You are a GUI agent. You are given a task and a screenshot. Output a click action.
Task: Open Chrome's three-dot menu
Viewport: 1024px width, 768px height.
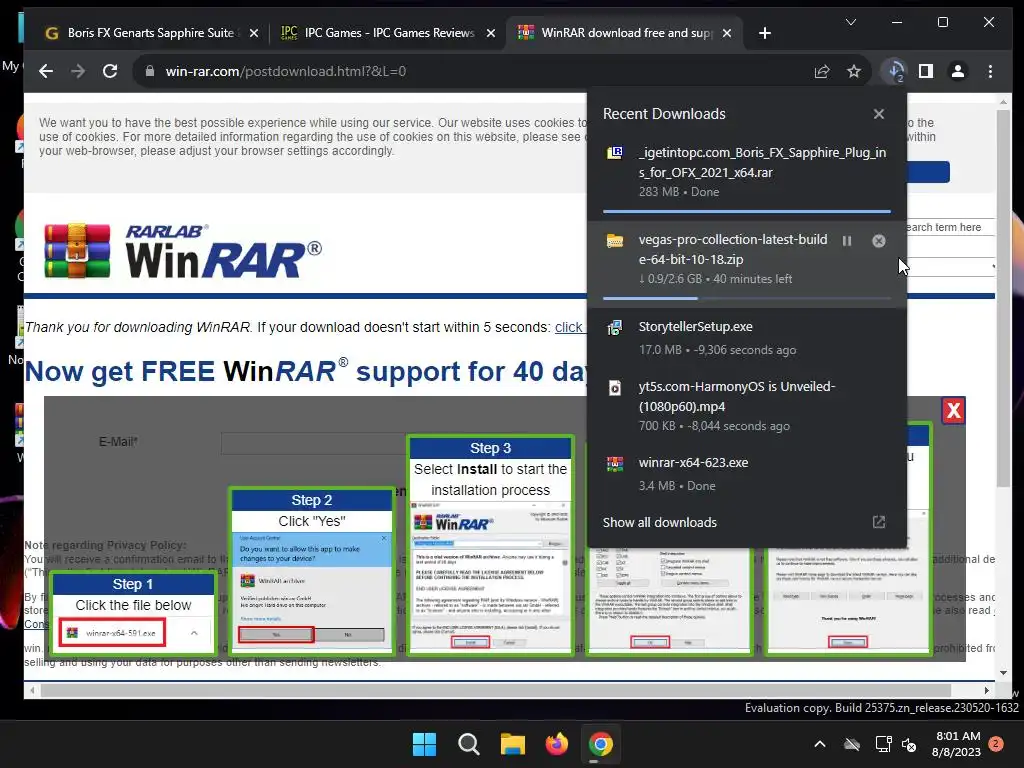[991, 71]
